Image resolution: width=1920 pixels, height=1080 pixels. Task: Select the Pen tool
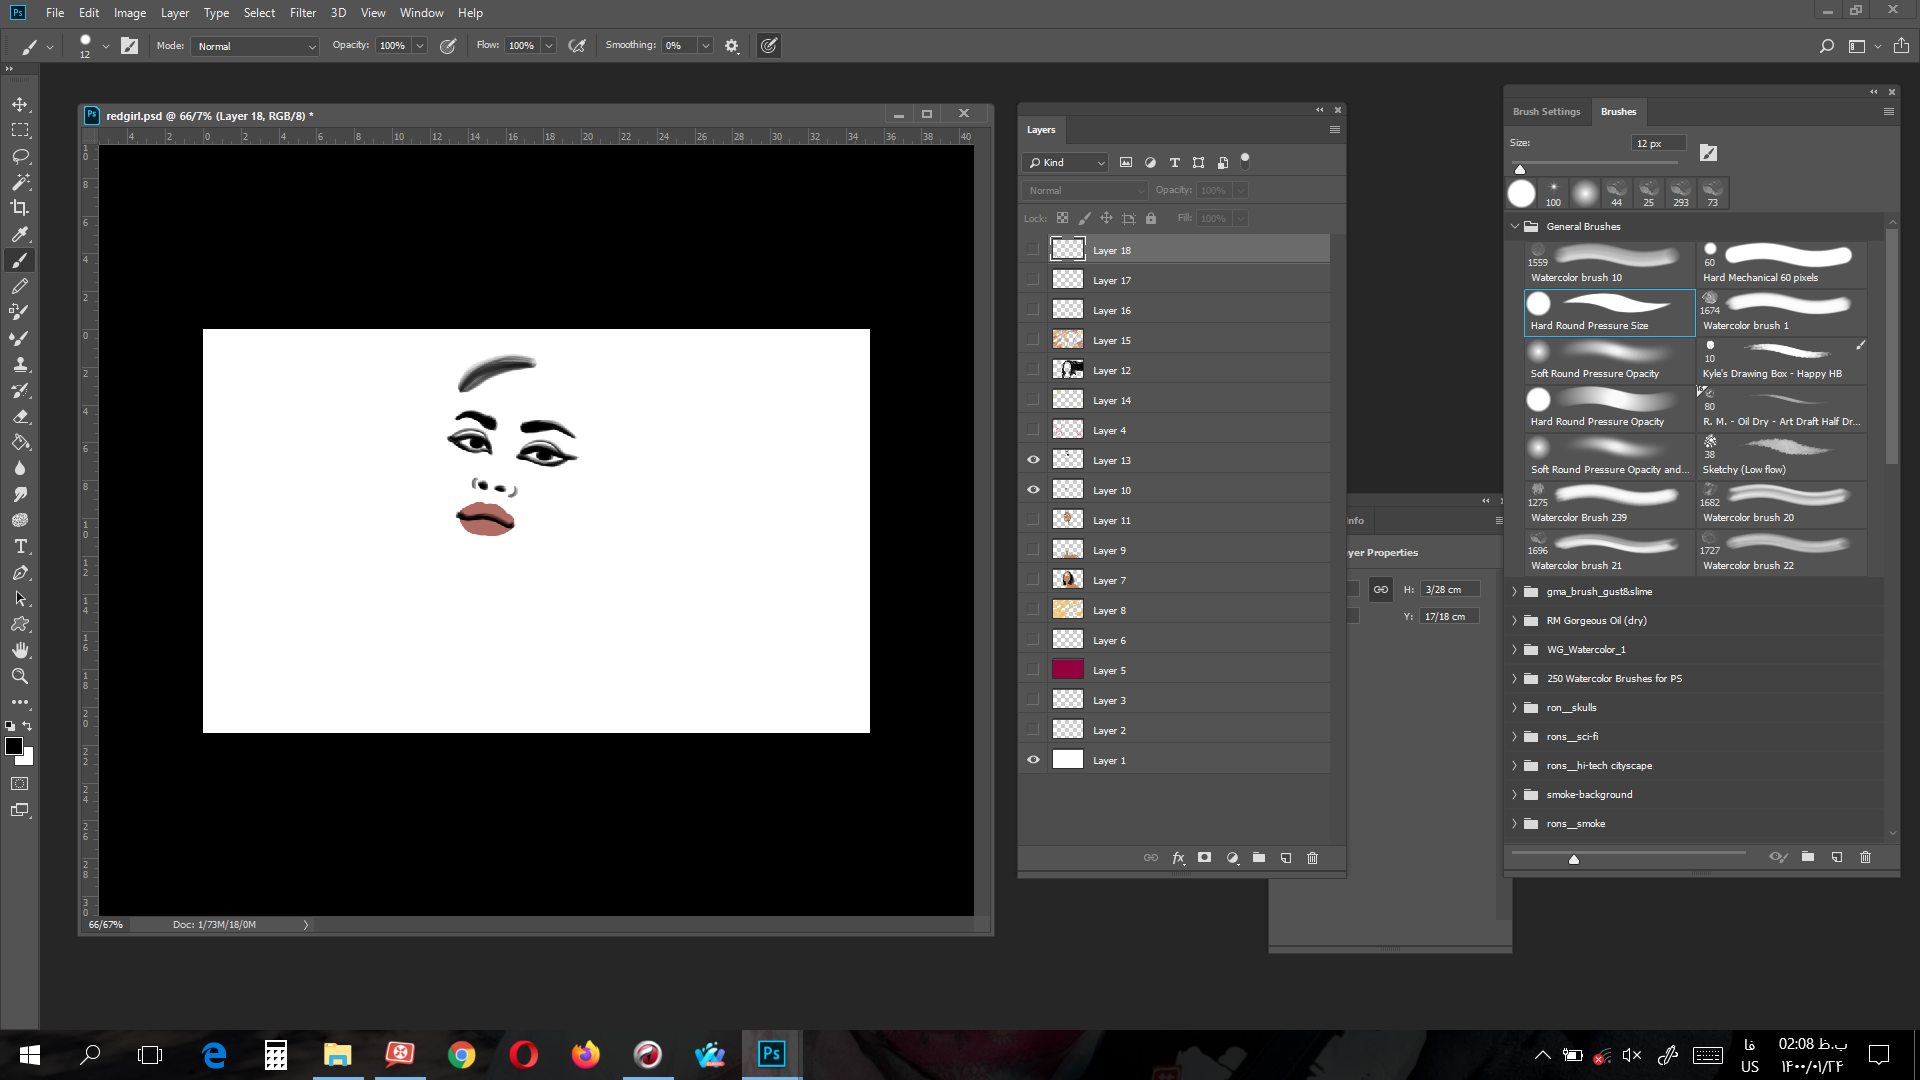point(20,572)
